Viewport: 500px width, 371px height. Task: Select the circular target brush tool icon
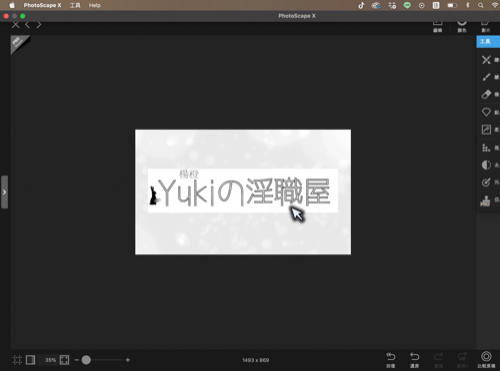click(486, 182)
